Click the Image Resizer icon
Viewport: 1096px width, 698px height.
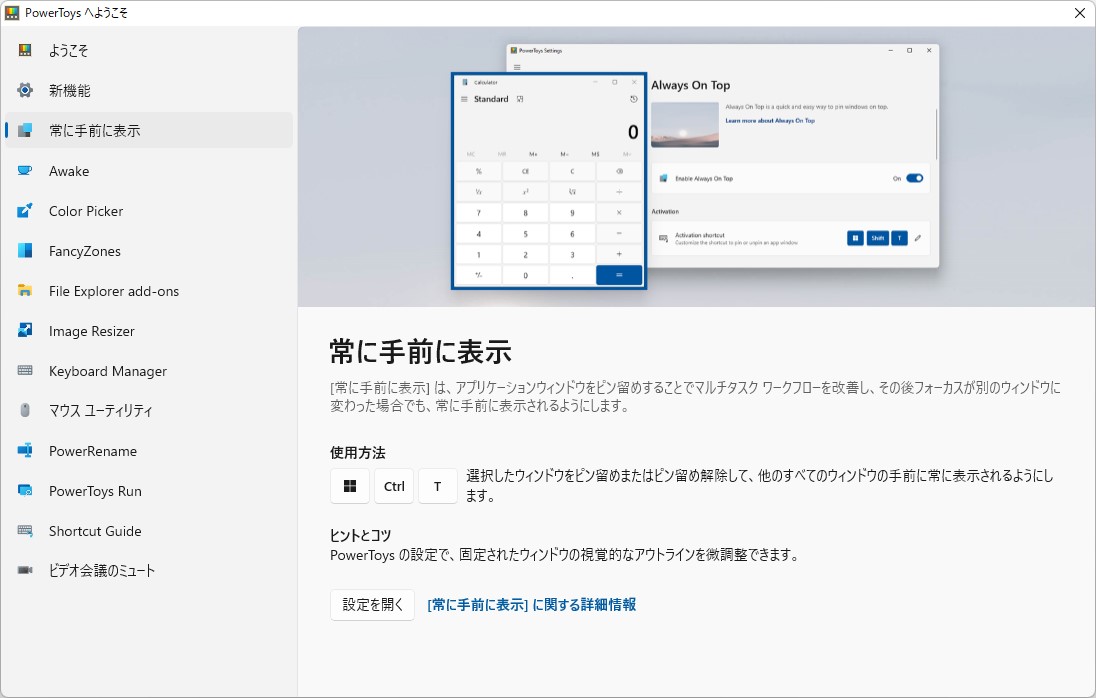point(27,331)
